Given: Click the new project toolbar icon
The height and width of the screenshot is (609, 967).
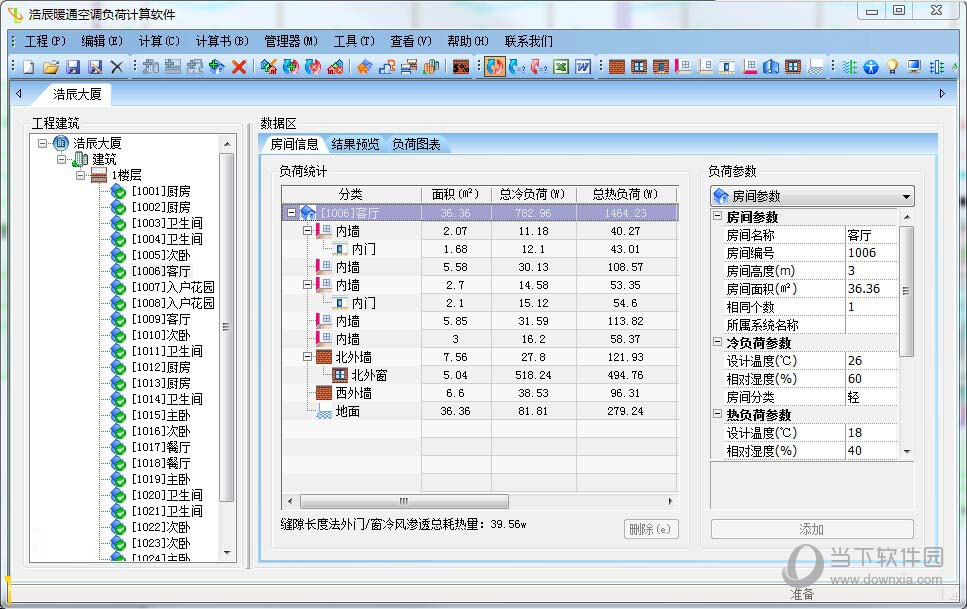Looking at the screenshot, I should tap(28, 67).
